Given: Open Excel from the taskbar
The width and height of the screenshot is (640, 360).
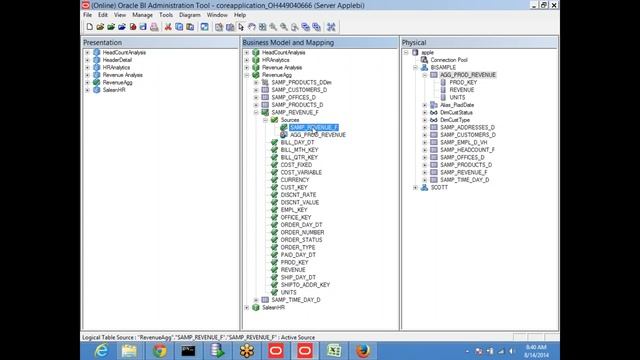Looking at the screenshot, I should (334, 351).
